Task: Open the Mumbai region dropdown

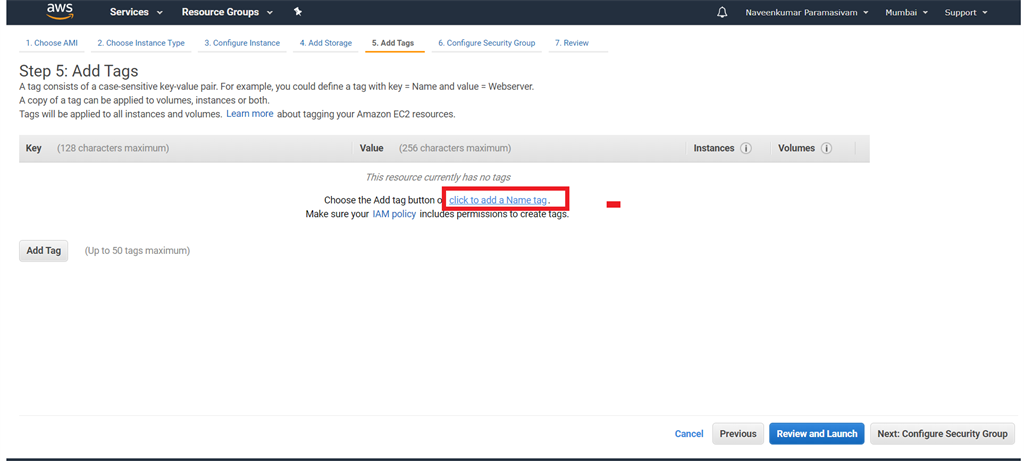Action: coord(906,12)
